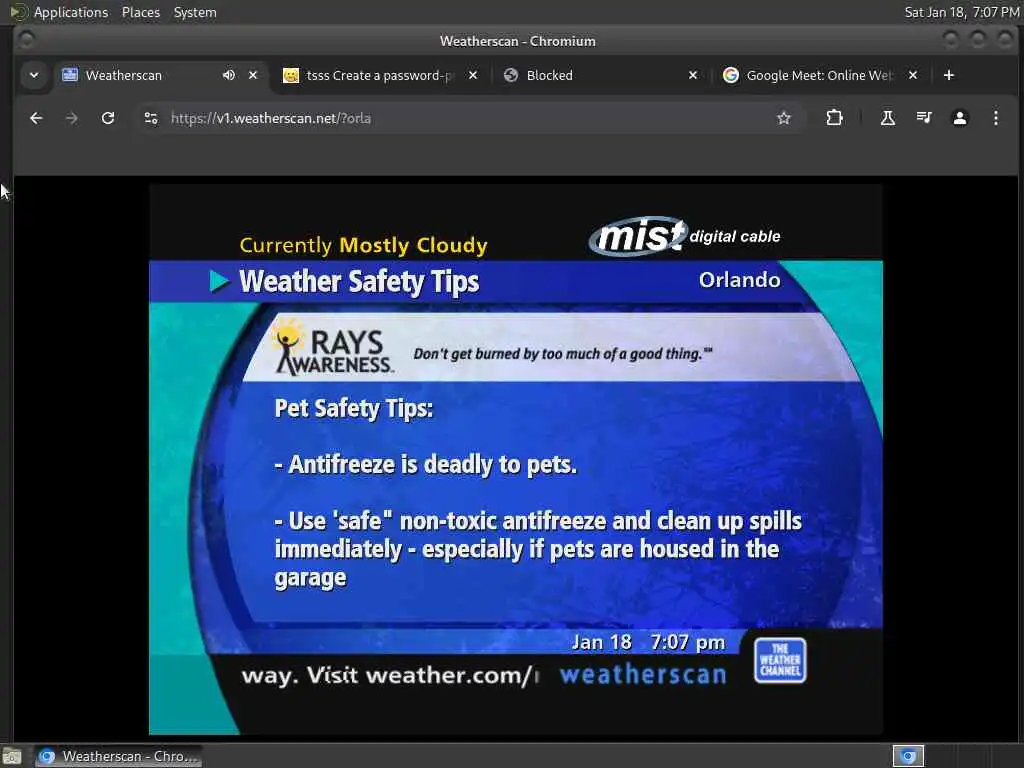Click the v1.weatherscan.net address field
The width and height of the screenshot is (1024, 768).
coord(468,118)
